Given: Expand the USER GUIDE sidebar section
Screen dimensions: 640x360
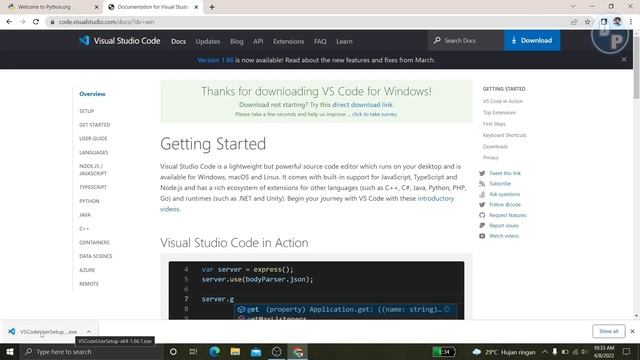Looking at the screenshot, I should (93, 138).
